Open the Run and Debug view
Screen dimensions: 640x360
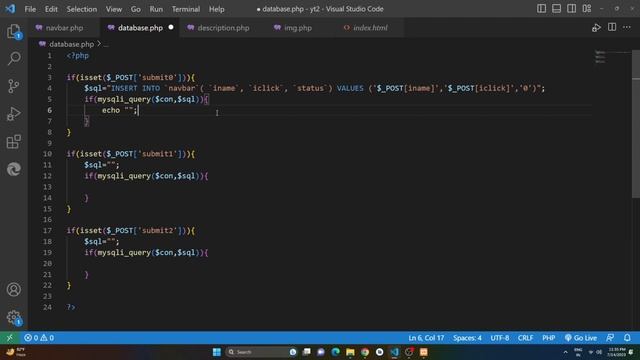(x=13, y=114)
